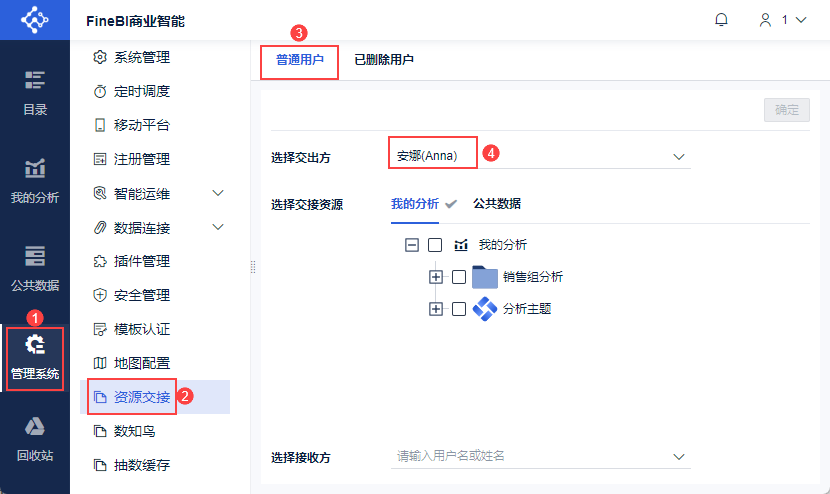Open the user account dropdown
The image size is (830, 494).
[782, 20]
